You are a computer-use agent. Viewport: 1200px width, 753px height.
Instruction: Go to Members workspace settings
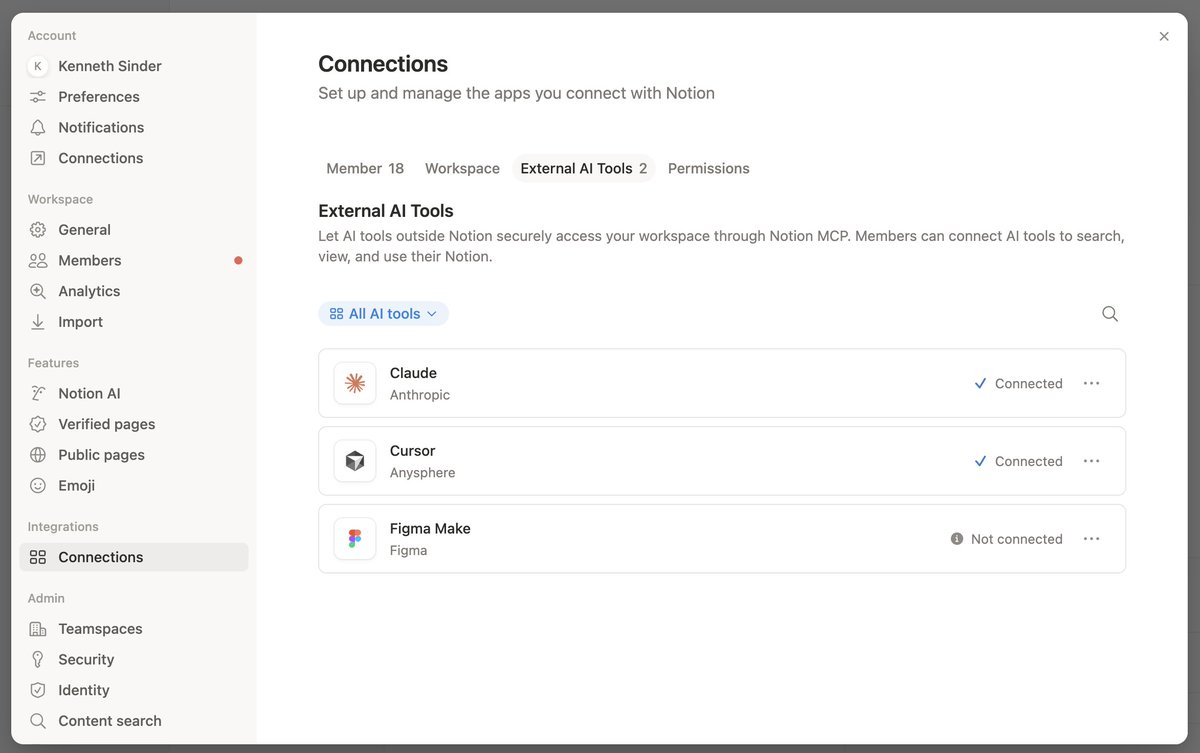tap(134, 261)
